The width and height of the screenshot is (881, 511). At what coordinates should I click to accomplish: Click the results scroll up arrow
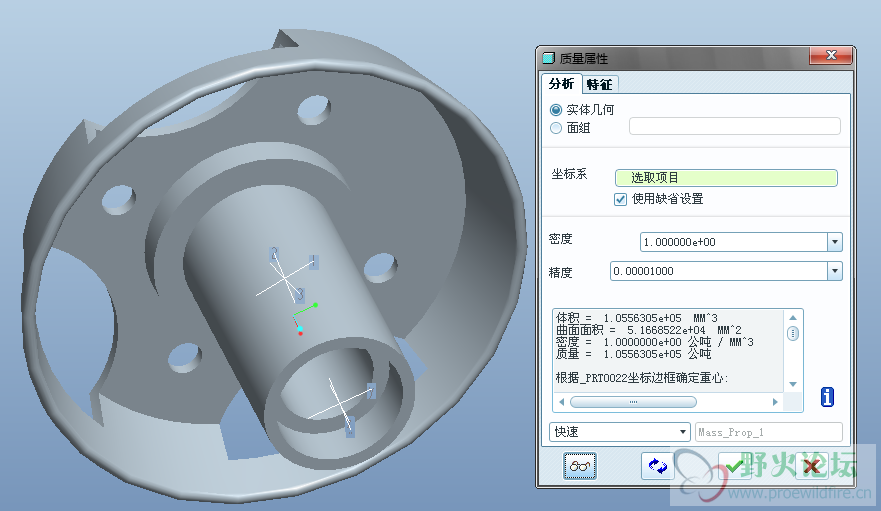pyautogui.click(x=793, y=318)
